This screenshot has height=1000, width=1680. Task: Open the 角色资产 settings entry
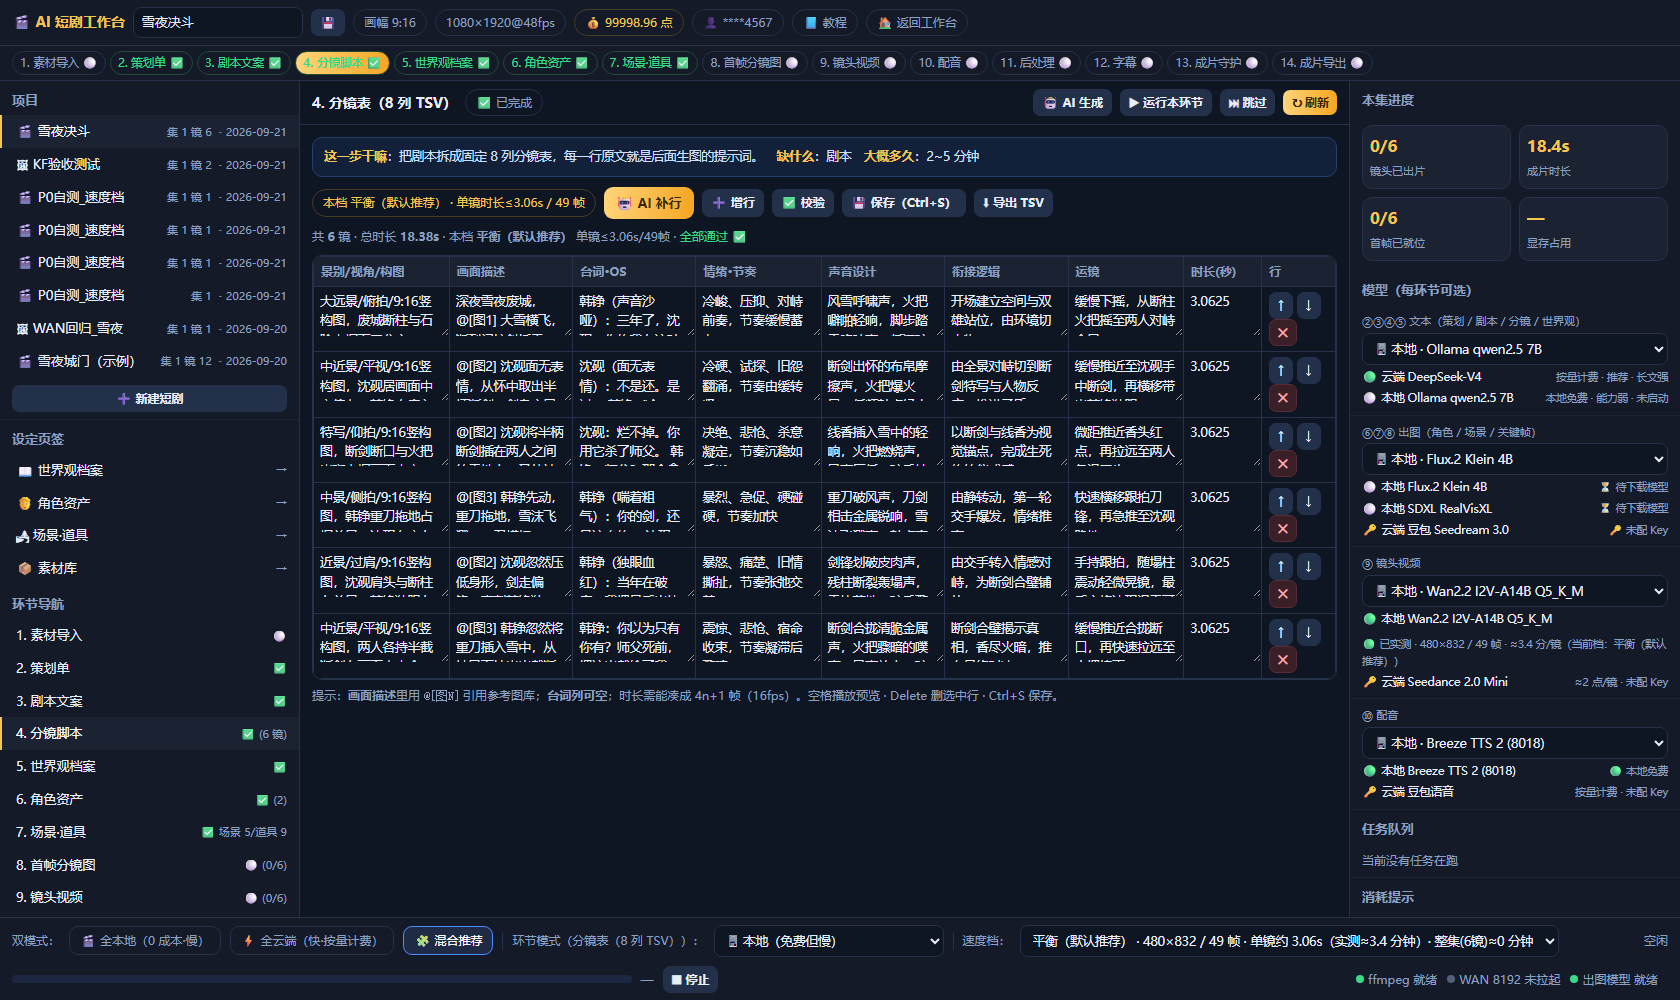(150, 503)
